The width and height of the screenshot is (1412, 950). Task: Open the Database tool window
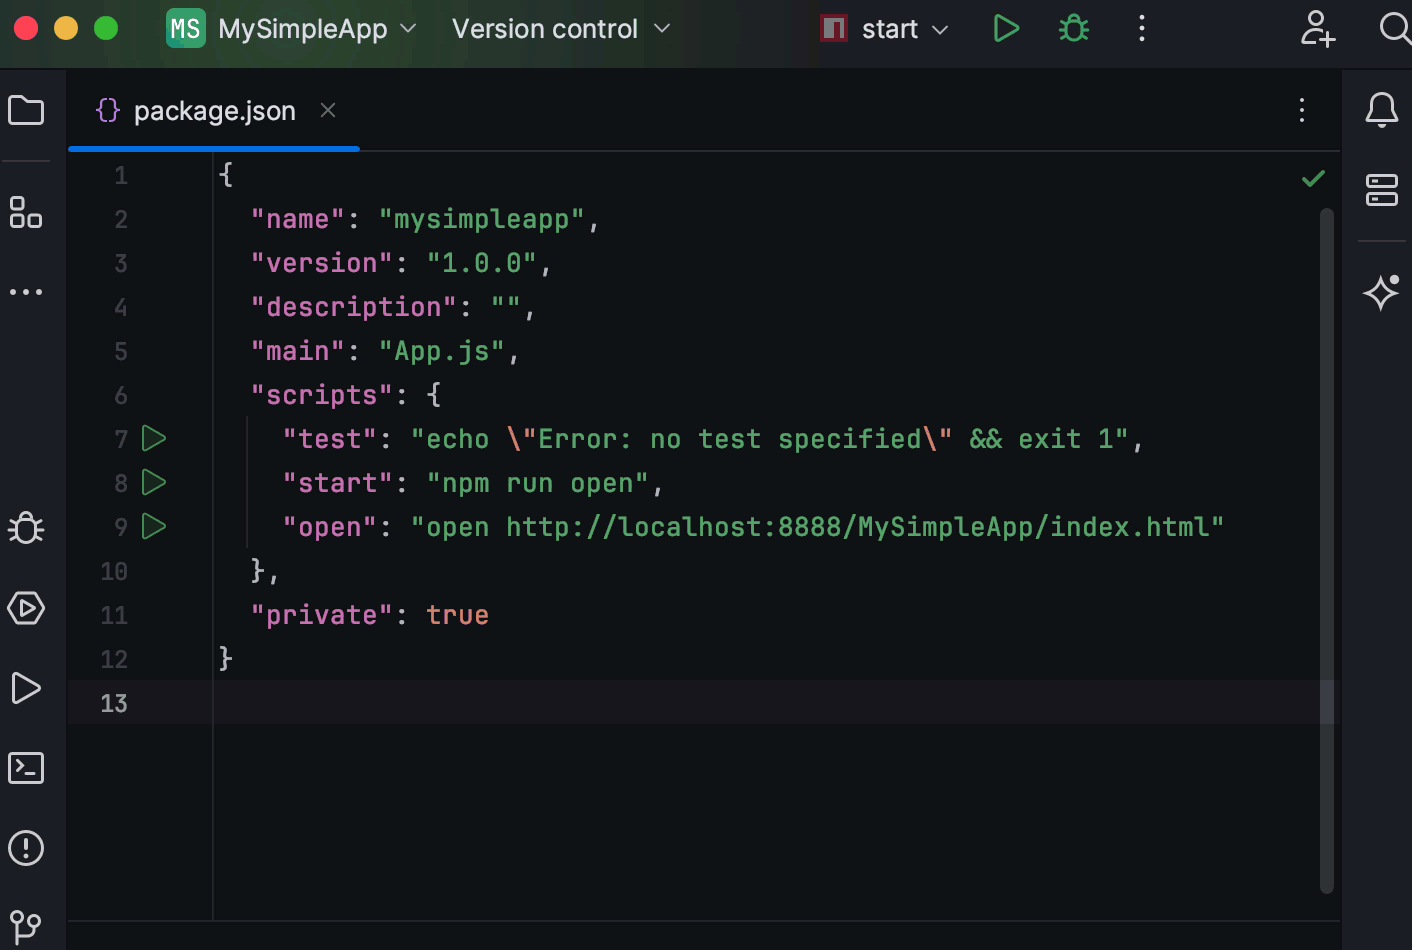coord(1381,190)
